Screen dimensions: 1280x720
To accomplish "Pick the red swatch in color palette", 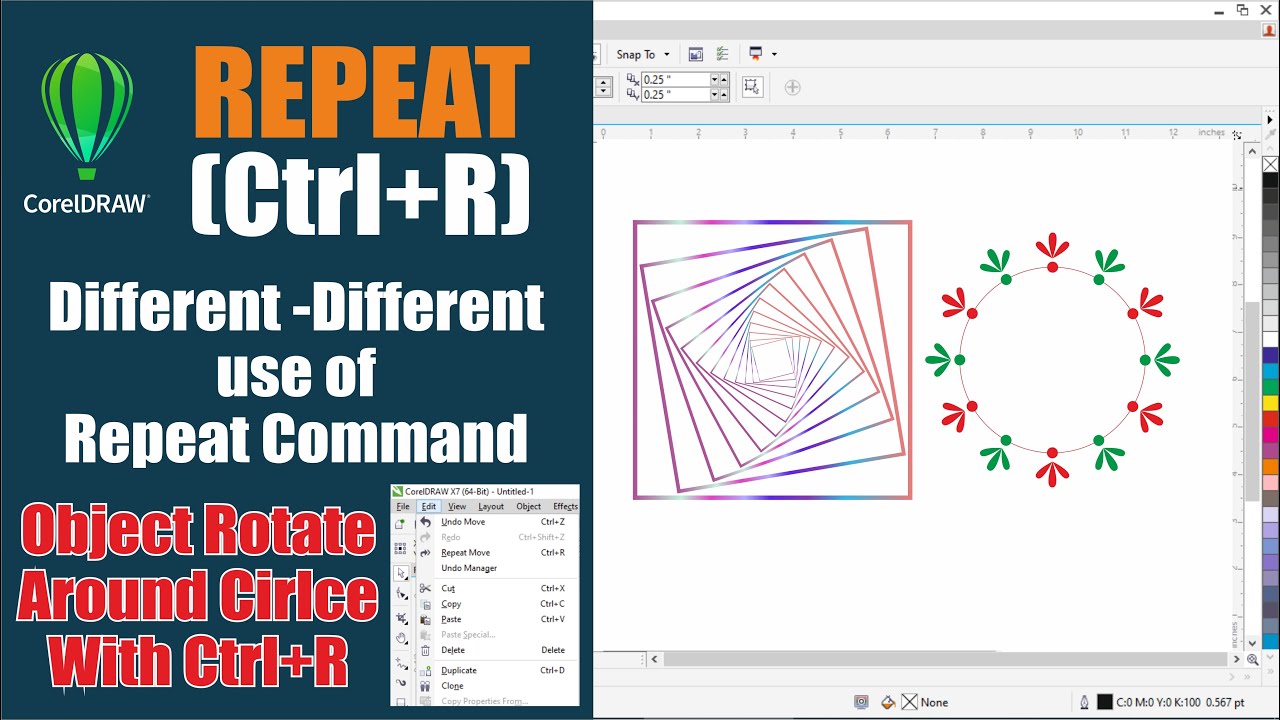I will (x=1270, y=419).
